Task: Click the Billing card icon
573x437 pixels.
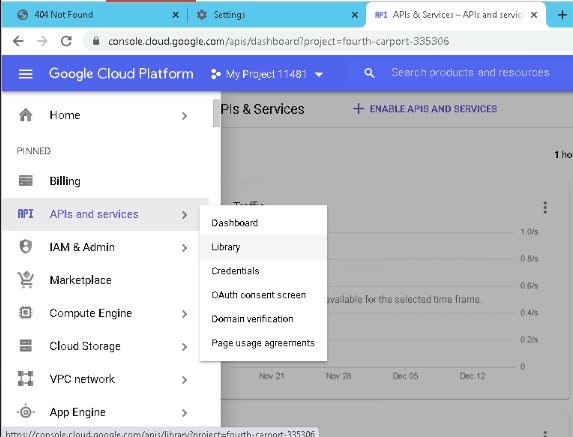Action: pos(26,180)
